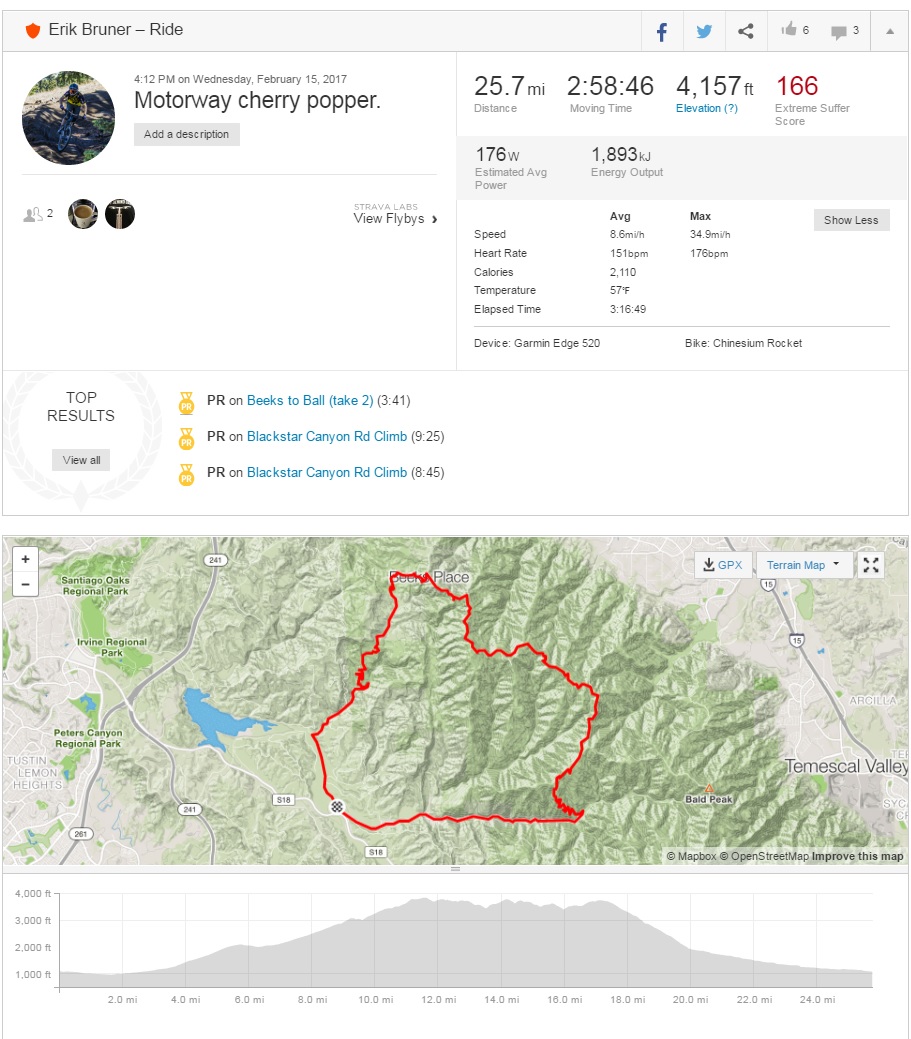Download the GPX file

(x=723, y=565)
